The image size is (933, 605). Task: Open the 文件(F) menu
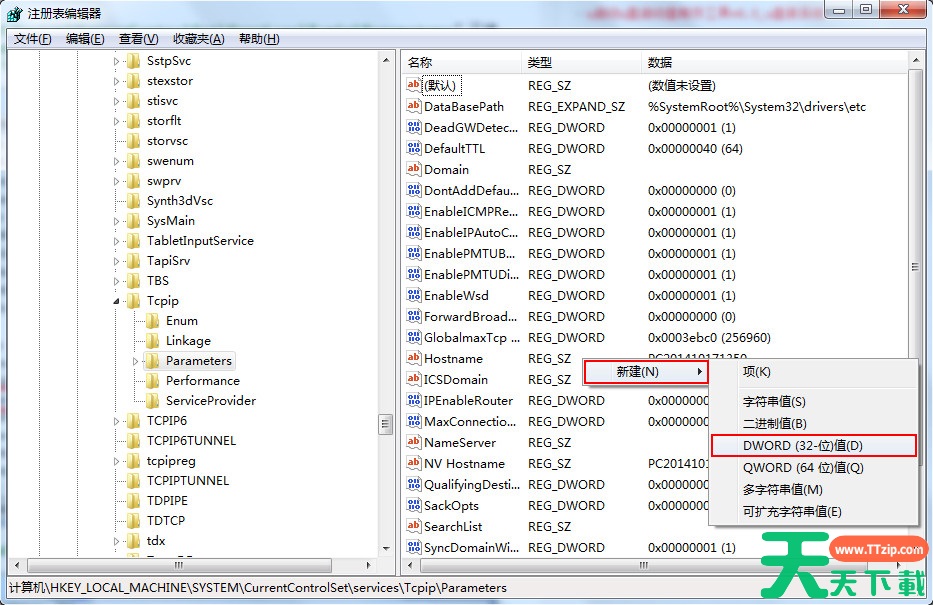33,39
